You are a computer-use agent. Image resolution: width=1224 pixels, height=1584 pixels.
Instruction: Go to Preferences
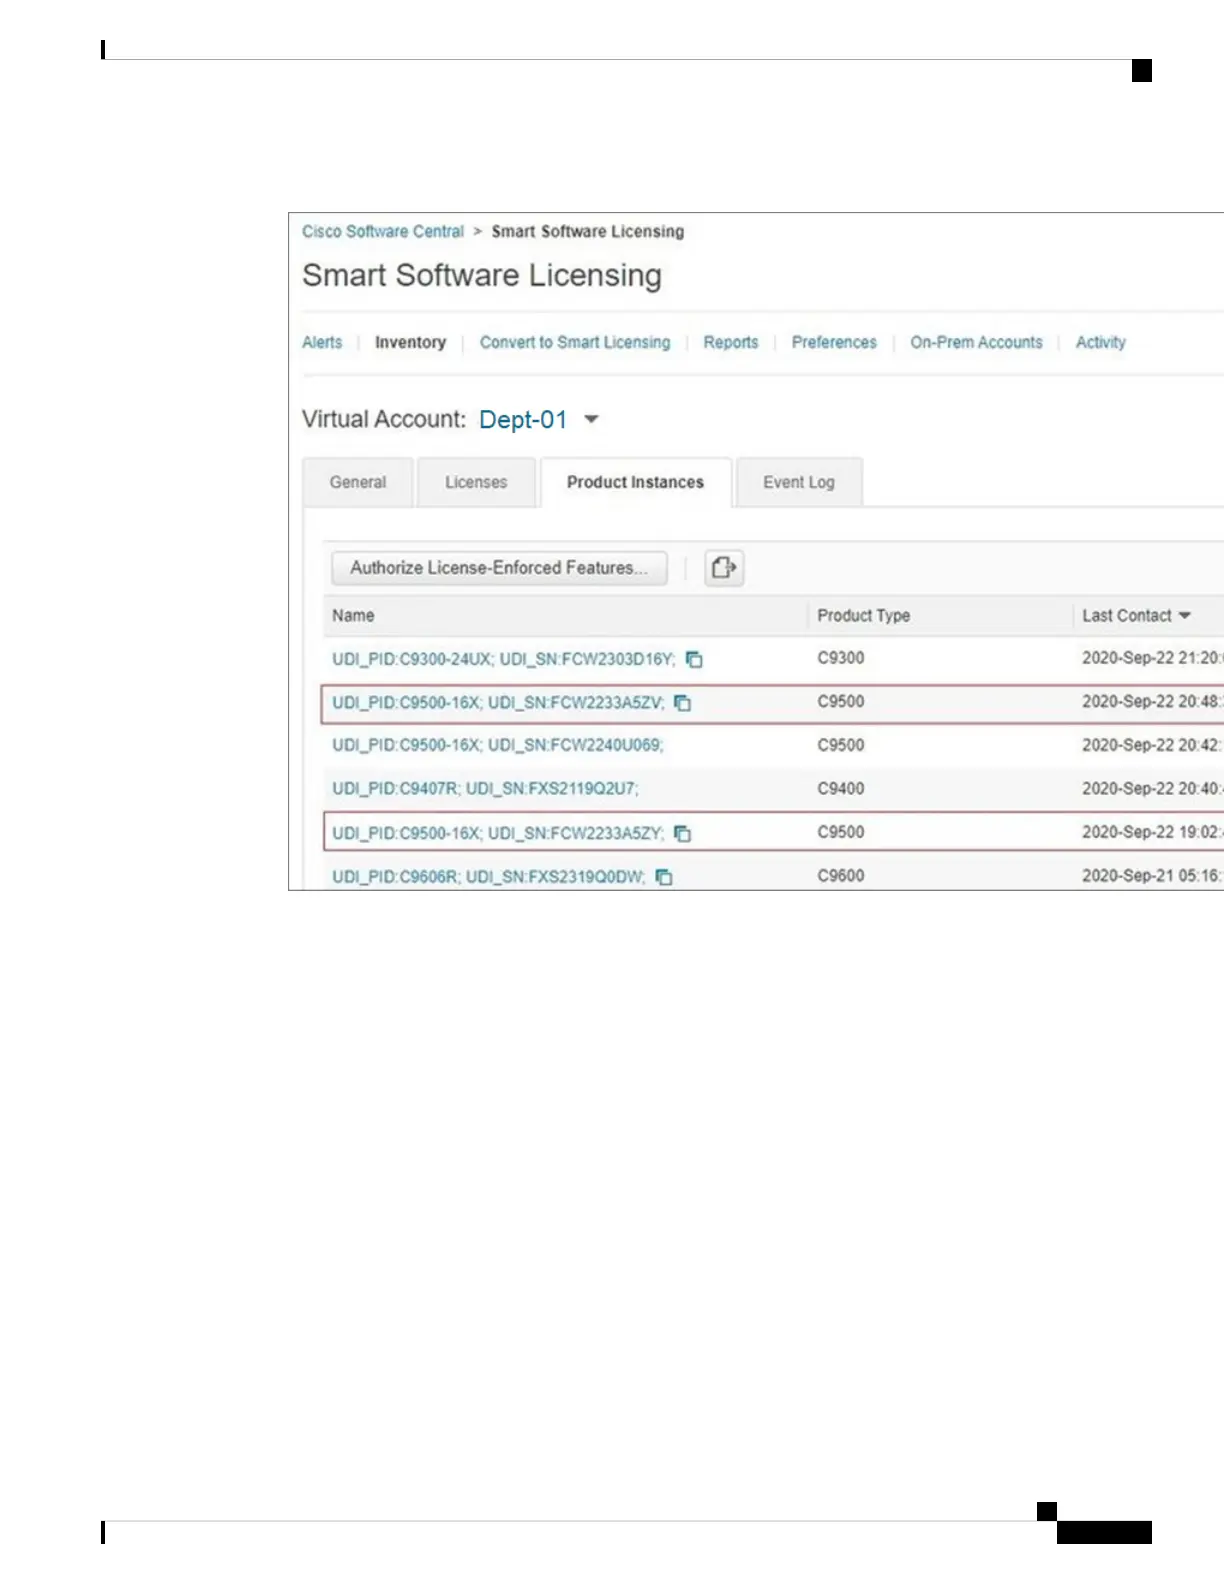(834, 342)
